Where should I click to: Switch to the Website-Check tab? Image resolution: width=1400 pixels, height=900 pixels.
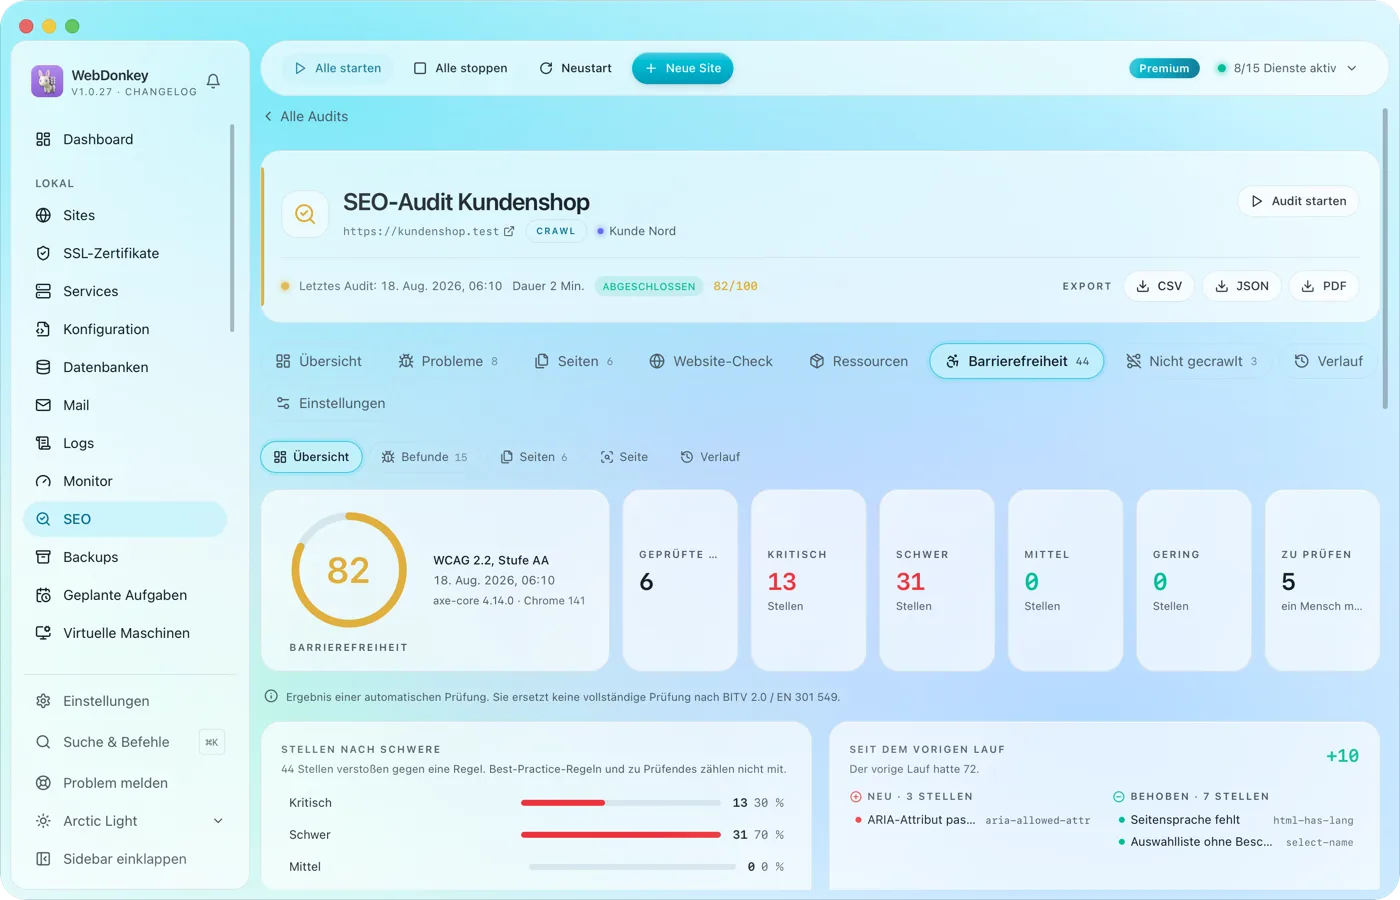(711, 361)
